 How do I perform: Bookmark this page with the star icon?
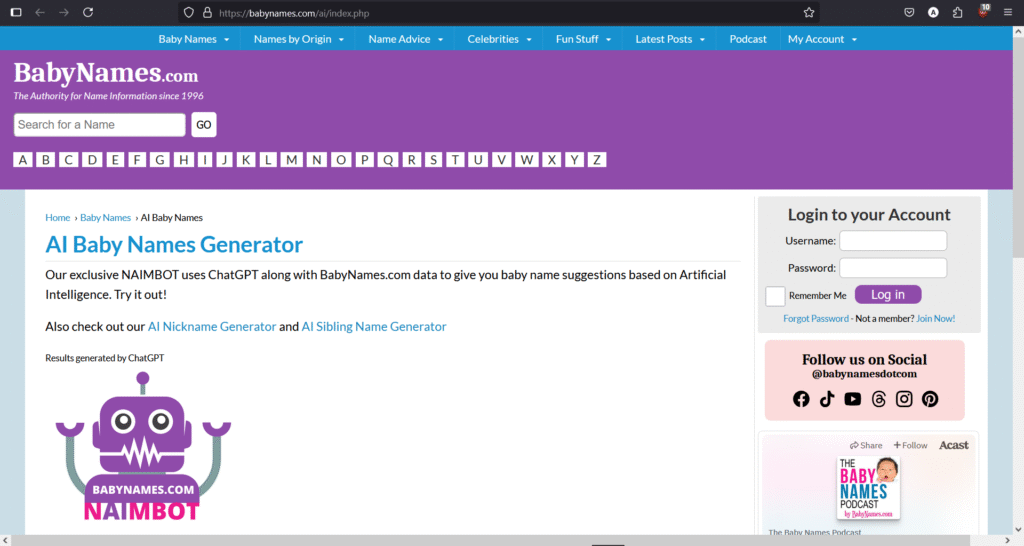pyautogui.click(x=808, y=12)
